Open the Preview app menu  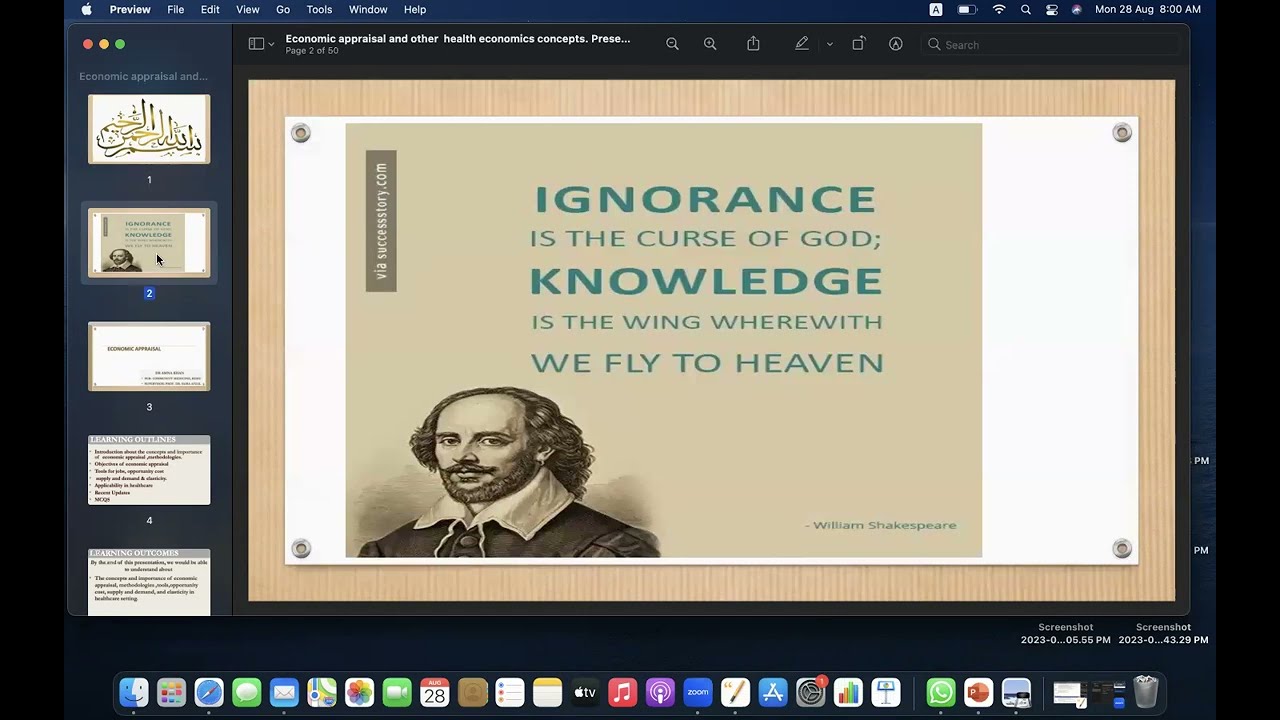[x=130, y=9]
